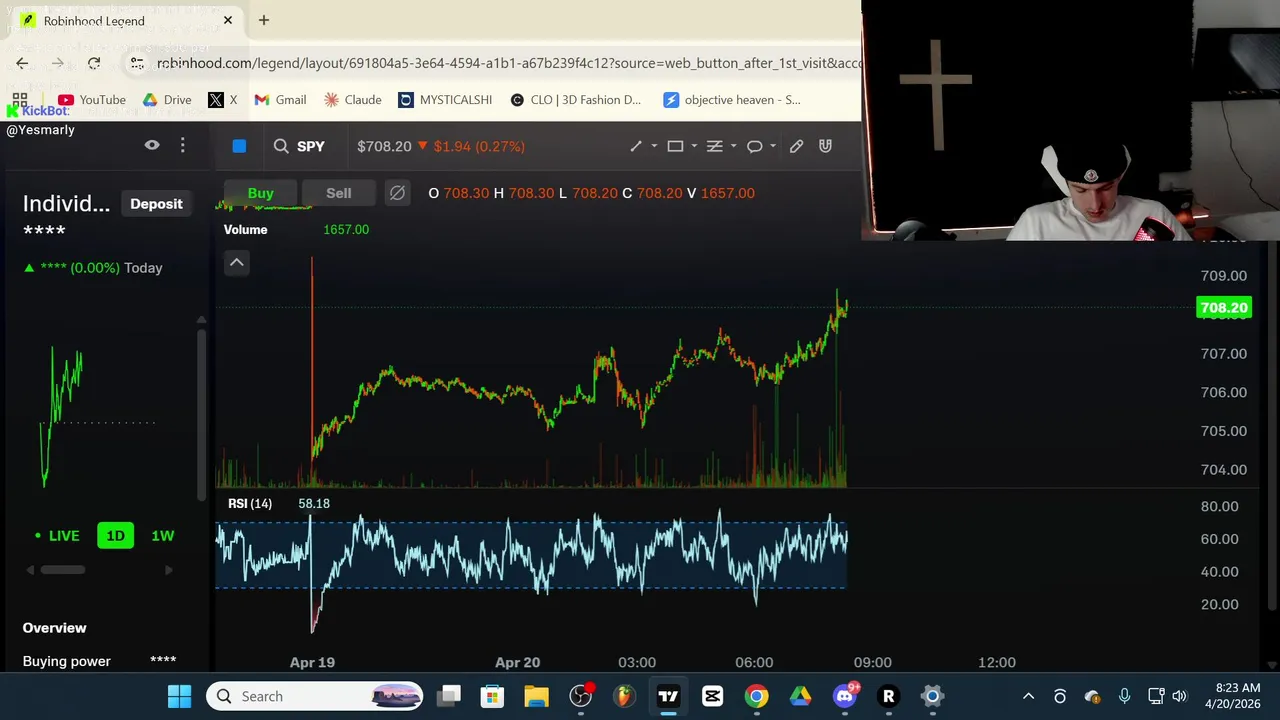Click the Buying power row
The image size is (1280, 720).
(x=100, y=661)
